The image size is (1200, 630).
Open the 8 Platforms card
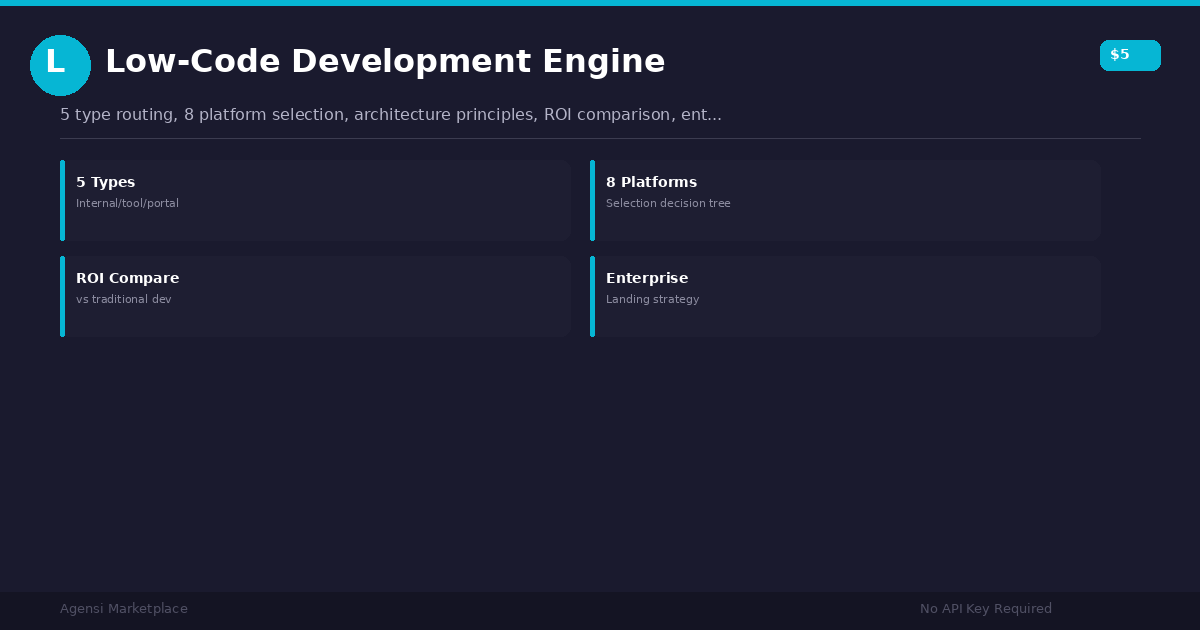845,200
